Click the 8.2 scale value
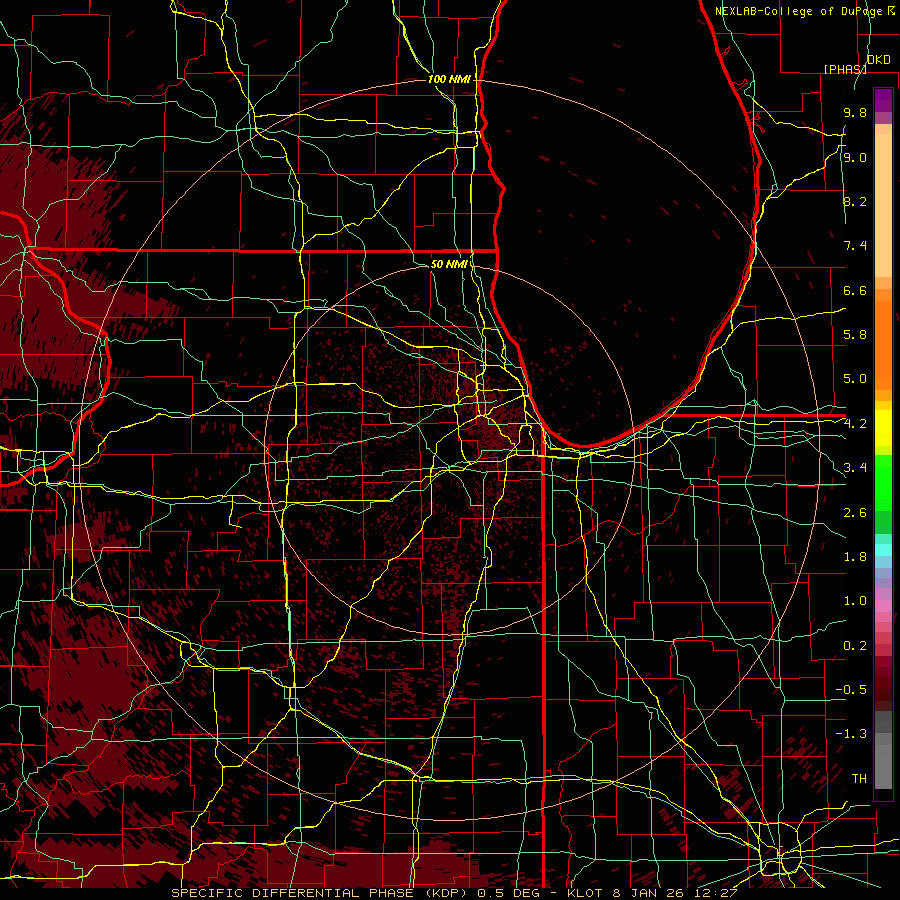 pos(855,201)
